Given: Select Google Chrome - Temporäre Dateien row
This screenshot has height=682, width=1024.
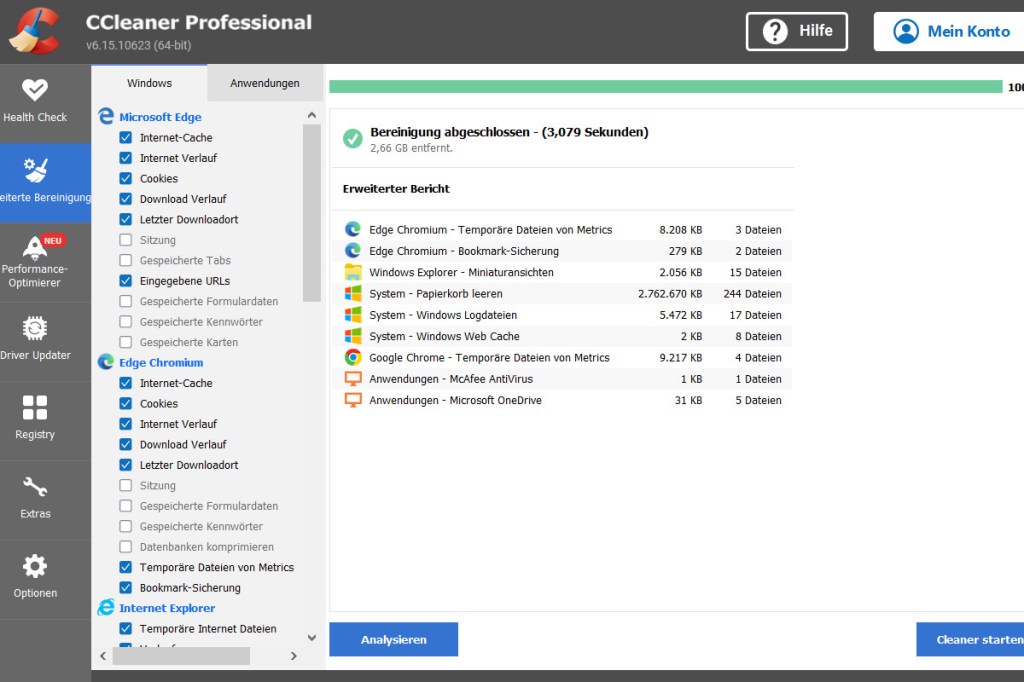Looking at the screenshot, I should click(x=562, y=357).
